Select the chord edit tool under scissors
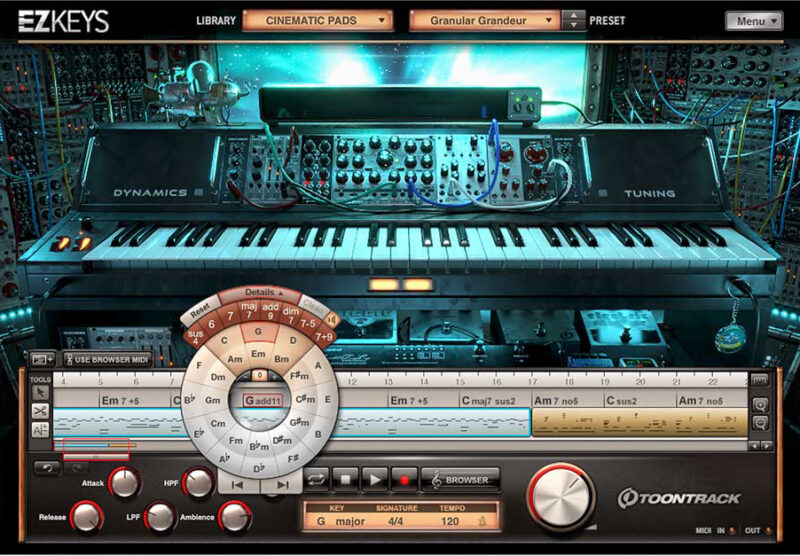Screen dimensions: 800x556 pos(40,429)
